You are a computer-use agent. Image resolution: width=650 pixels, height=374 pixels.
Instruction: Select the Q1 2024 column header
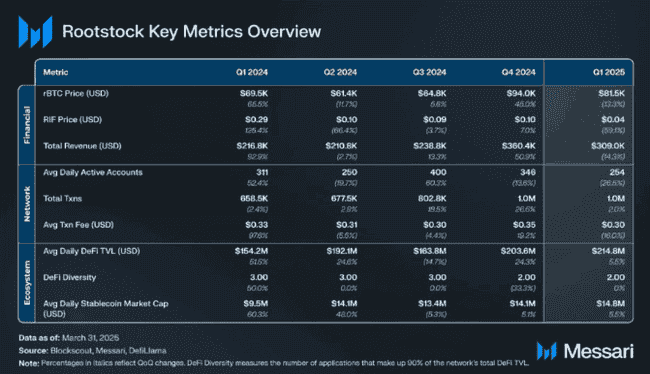click(252, 72)
